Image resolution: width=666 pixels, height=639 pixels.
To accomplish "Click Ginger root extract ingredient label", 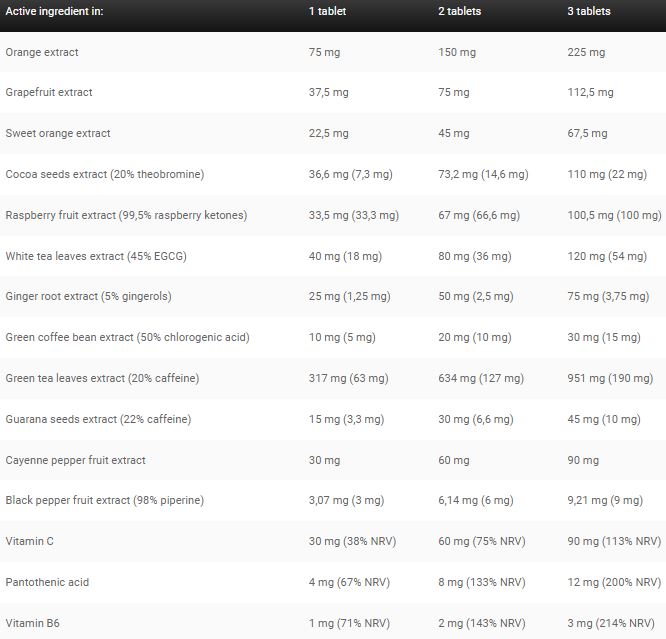I will [x=88, y=297].
